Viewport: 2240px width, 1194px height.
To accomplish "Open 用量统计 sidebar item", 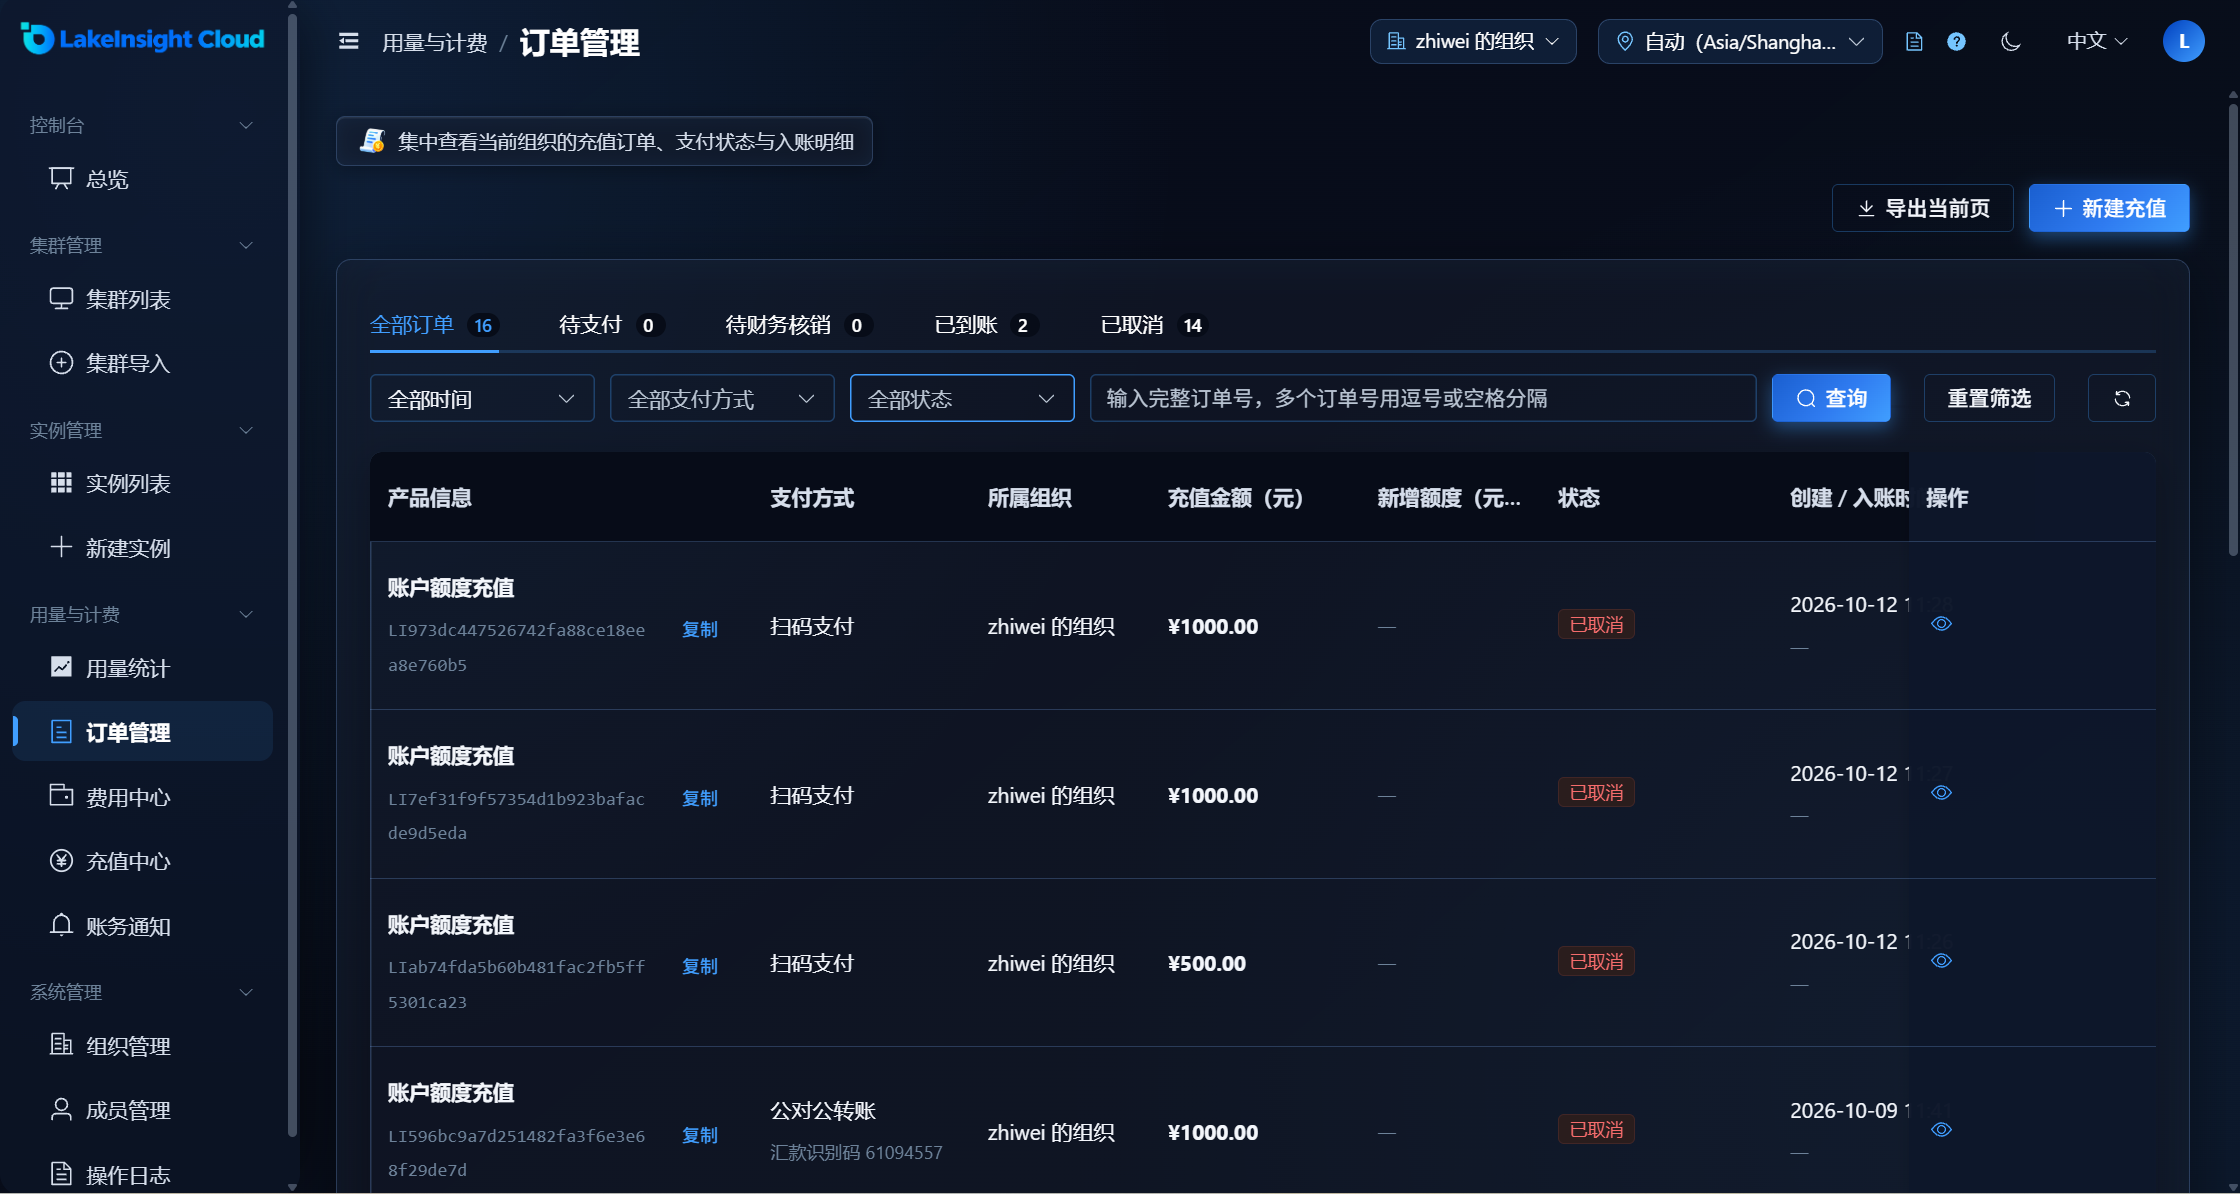I will coord(143,668).
